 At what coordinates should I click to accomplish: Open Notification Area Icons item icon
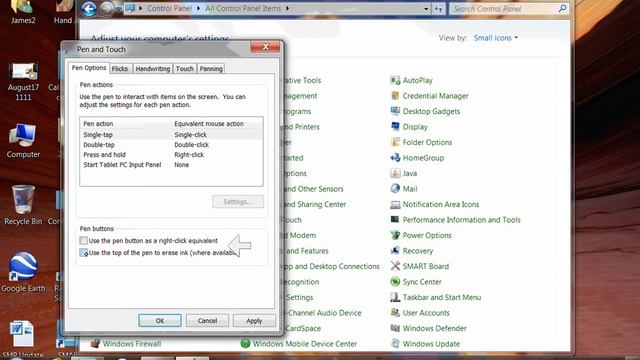[x=395, y=204]
